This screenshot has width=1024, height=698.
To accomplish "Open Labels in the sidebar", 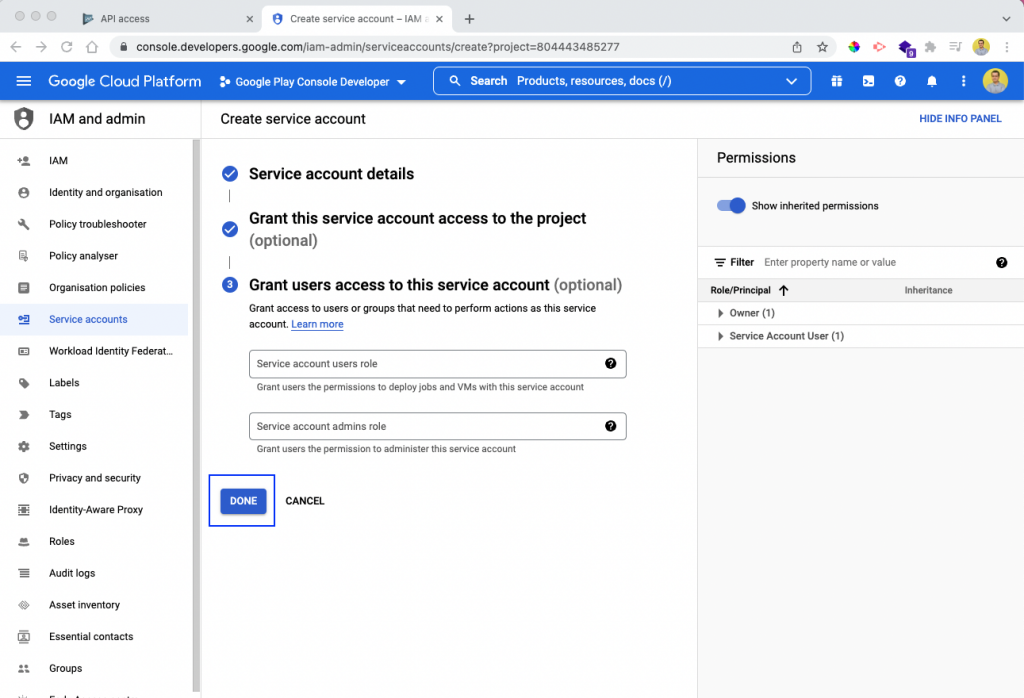I will 94,383.
